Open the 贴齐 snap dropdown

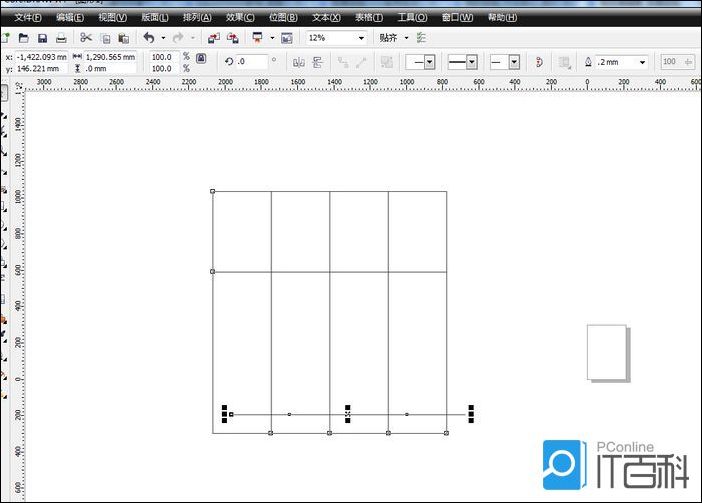(x=407, y=38)
